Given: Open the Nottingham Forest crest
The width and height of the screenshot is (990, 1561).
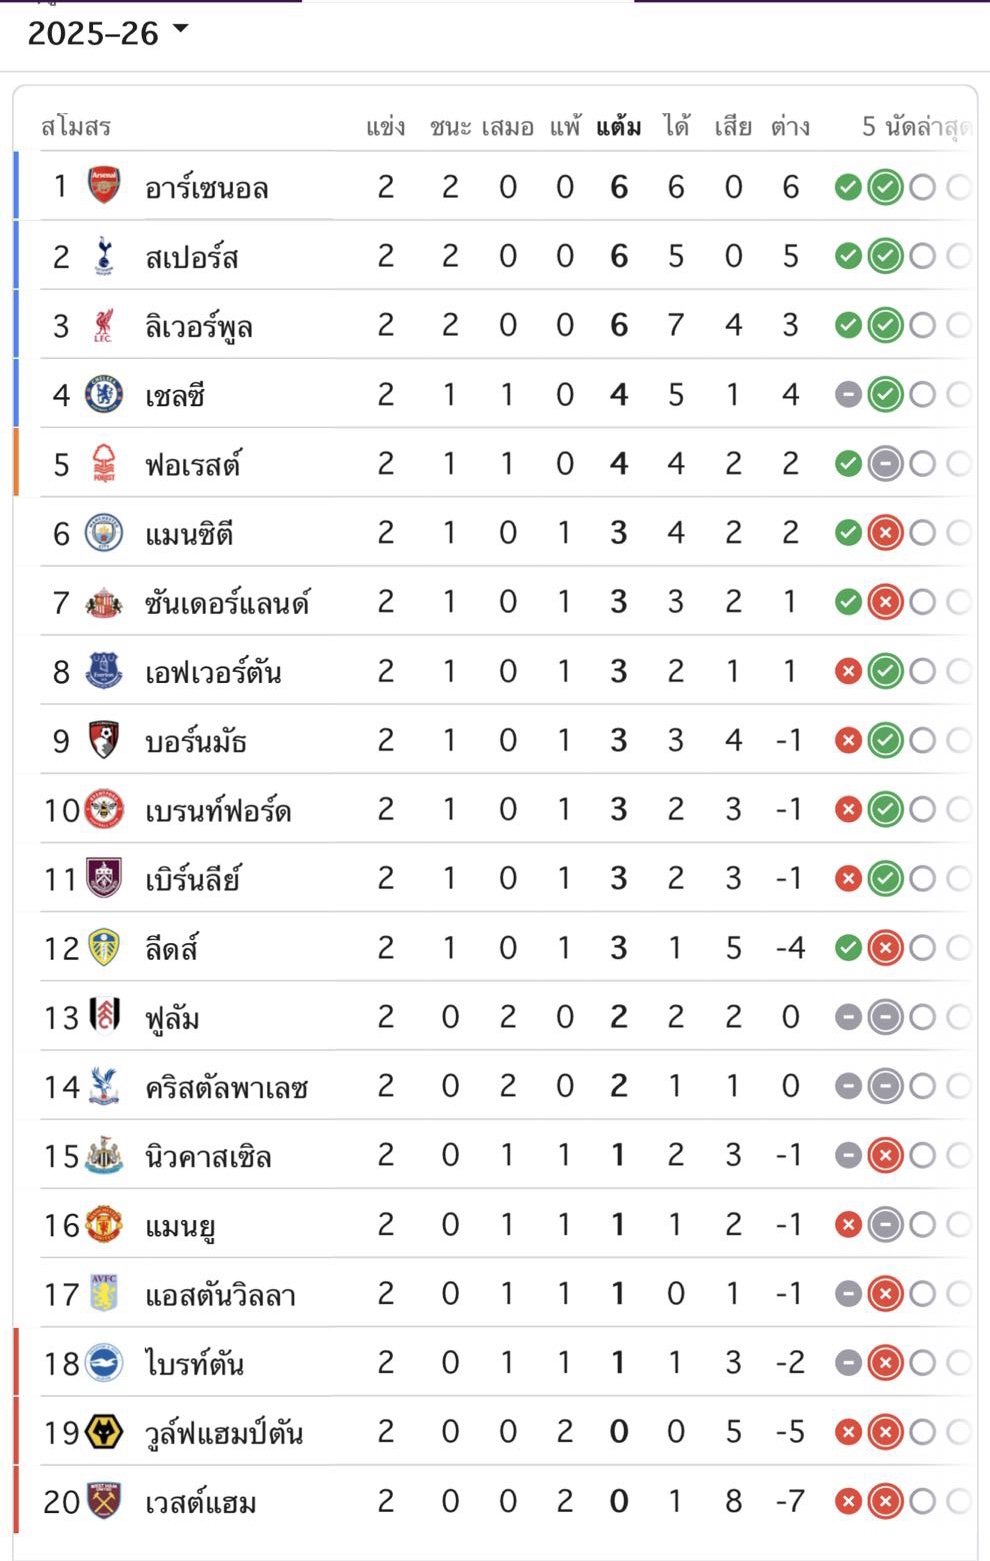Looking at the screenshot, I should tap(104, 463).
